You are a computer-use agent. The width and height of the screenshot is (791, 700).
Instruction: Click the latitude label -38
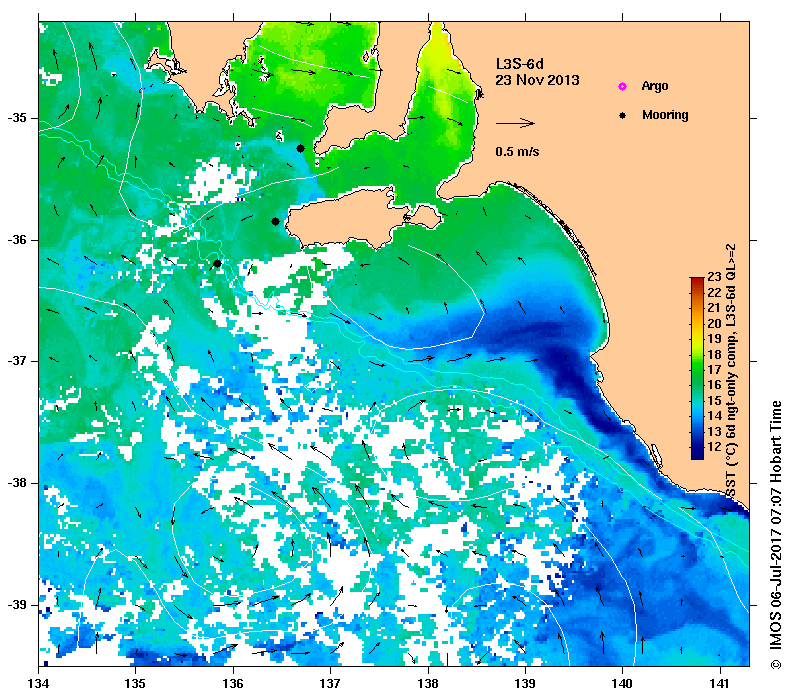pos(16,483)
